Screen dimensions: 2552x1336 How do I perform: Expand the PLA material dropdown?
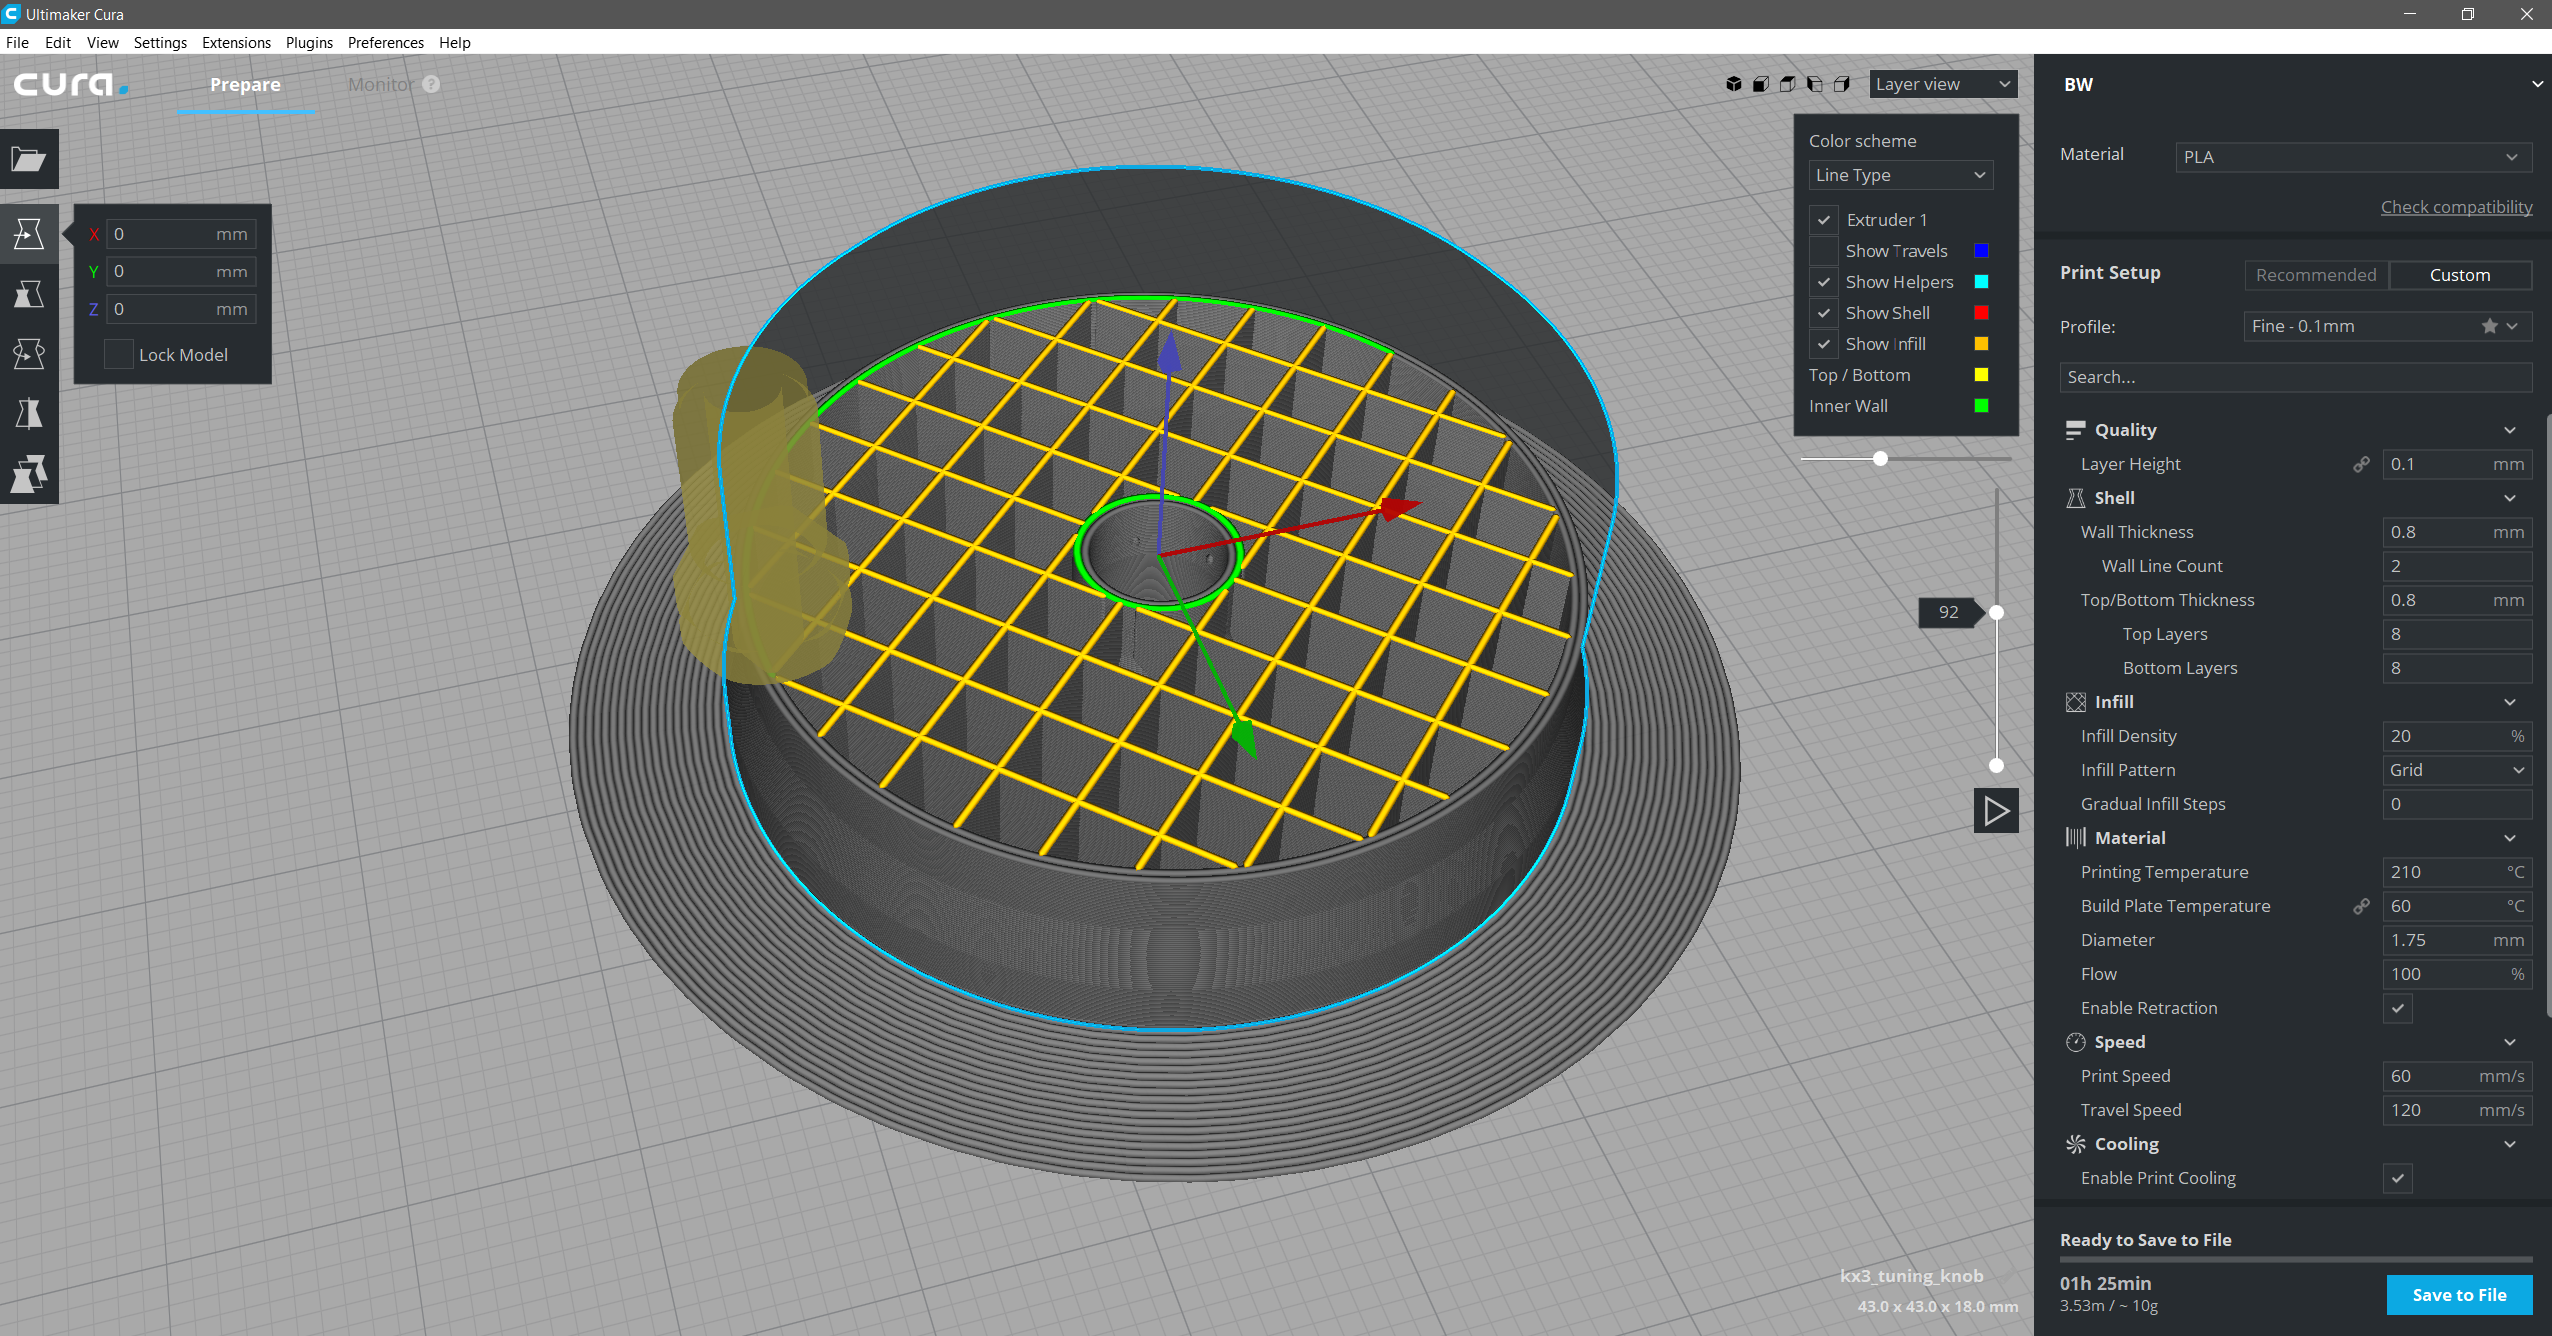[x=2352, y=157]
